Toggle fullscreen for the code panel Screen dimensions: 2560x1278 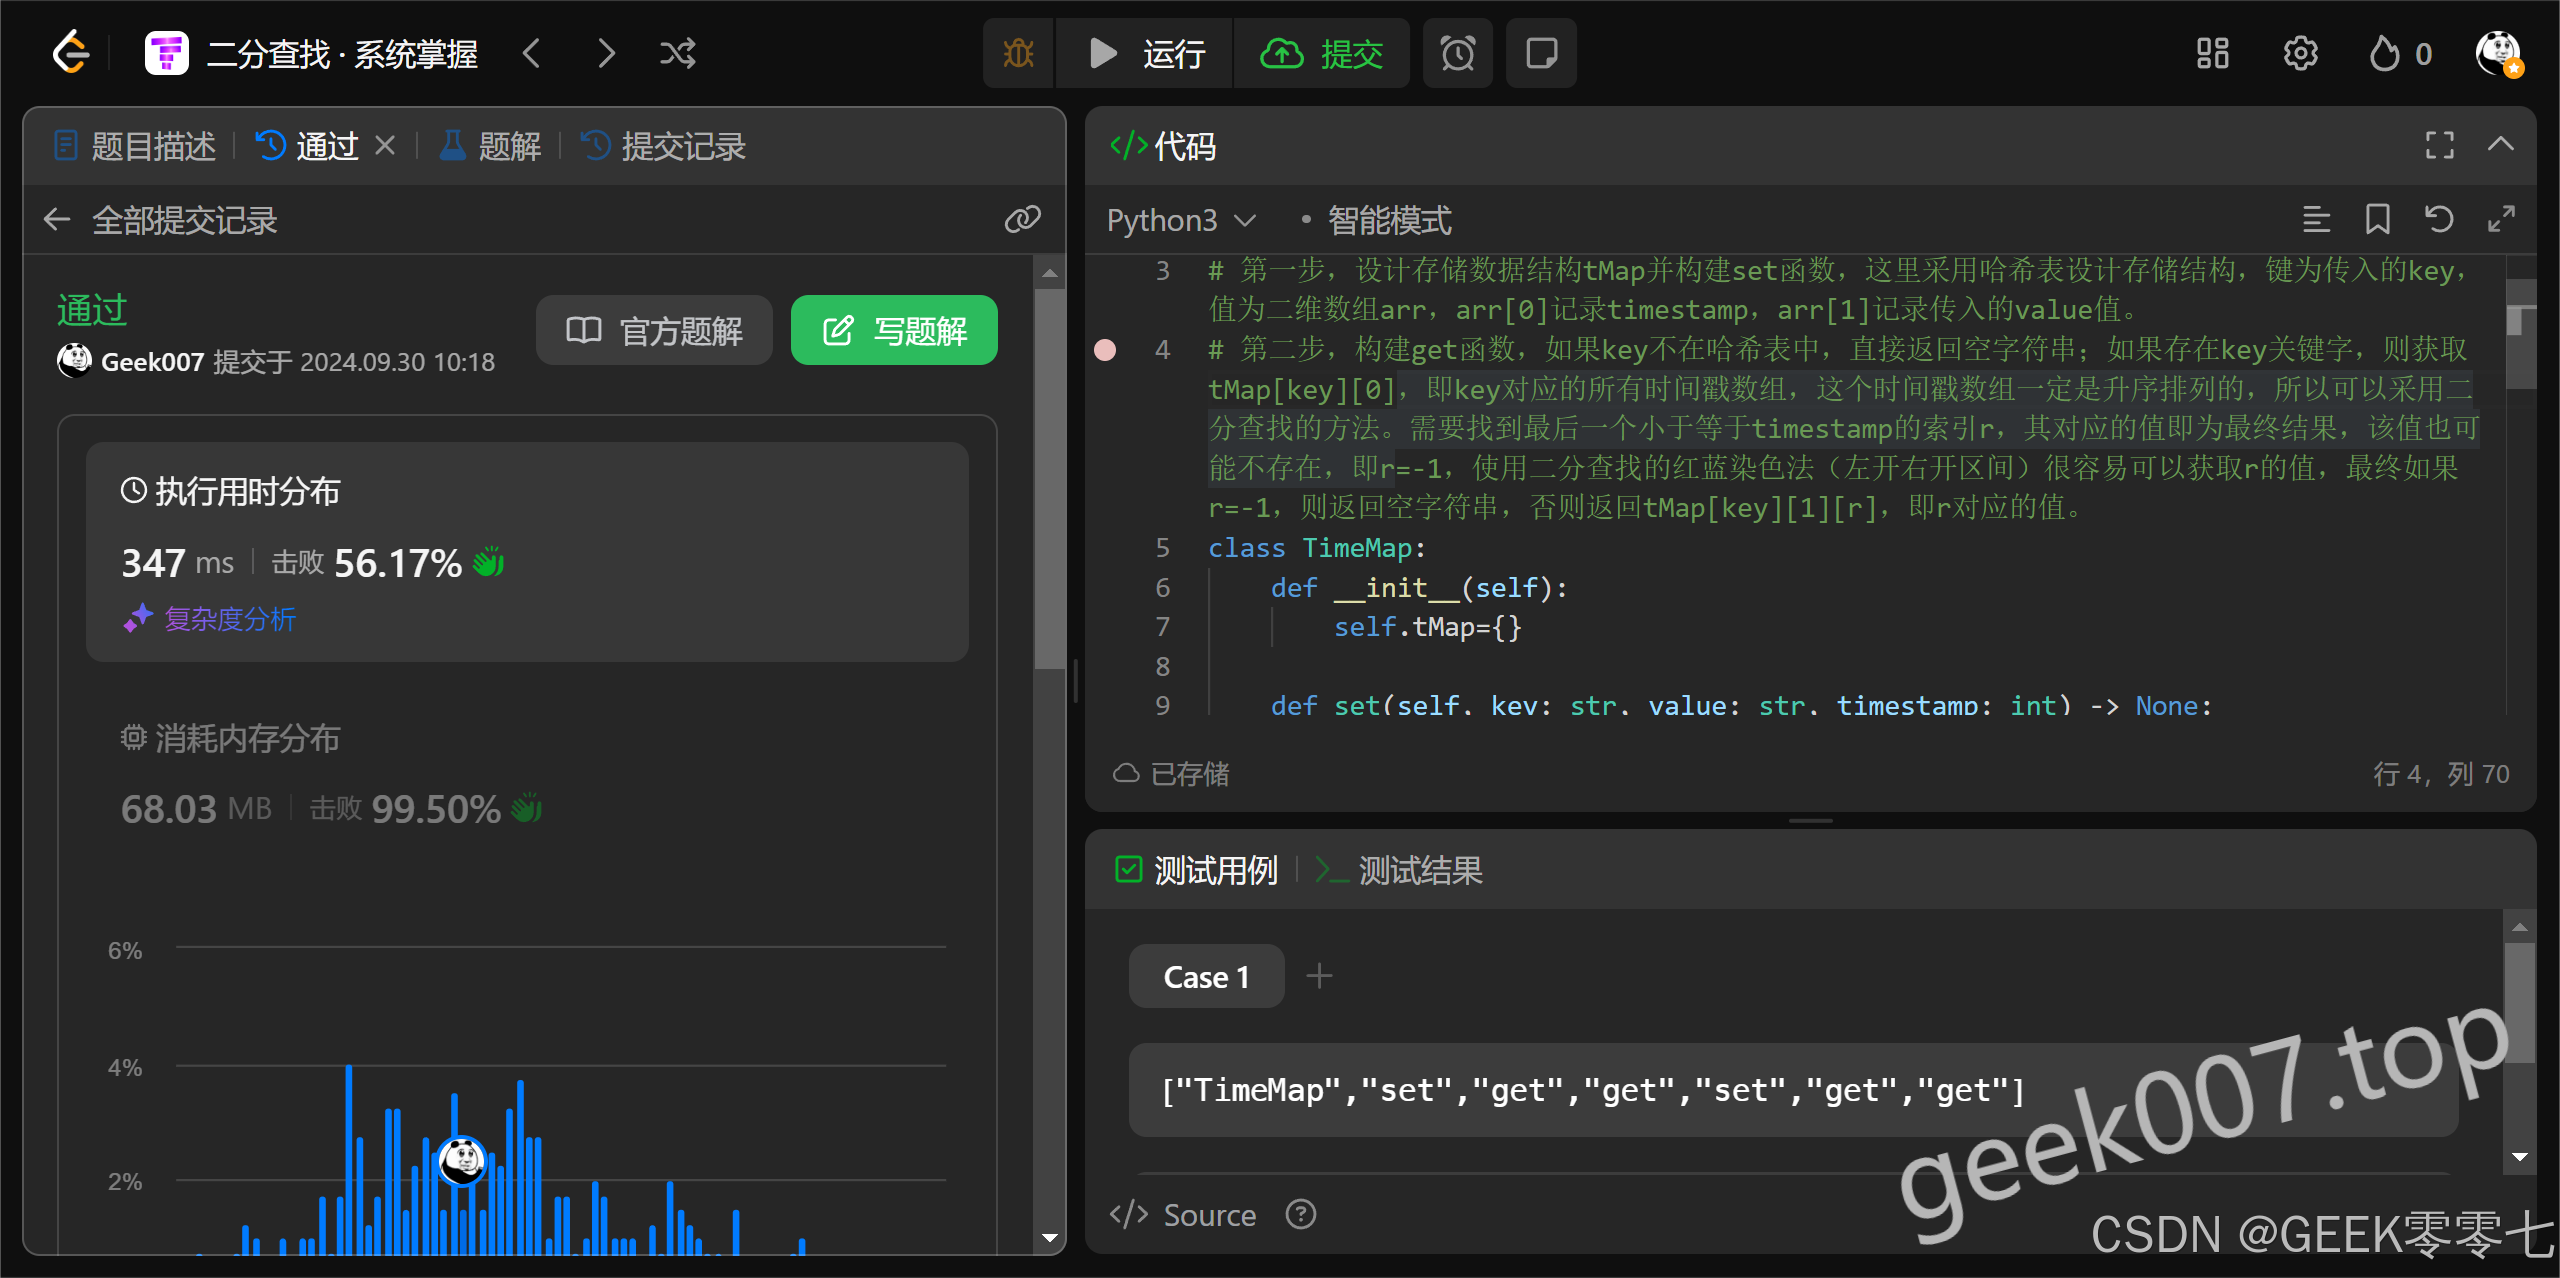click(x=2439, y=146)
